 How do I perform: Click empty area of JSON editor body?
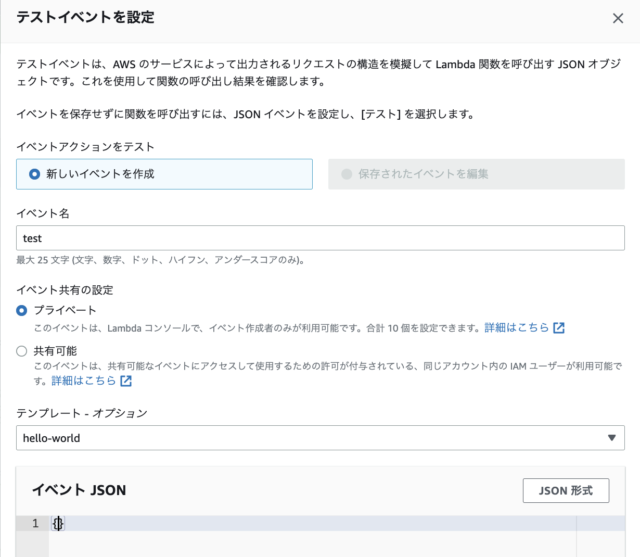[x=312, y=544]
